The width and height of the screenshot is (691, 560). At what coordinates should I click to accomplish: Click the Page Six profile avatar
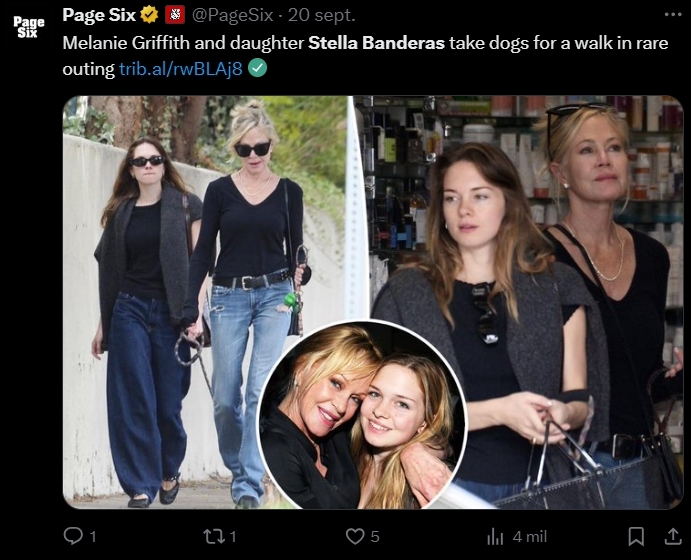tap(29, 27)
